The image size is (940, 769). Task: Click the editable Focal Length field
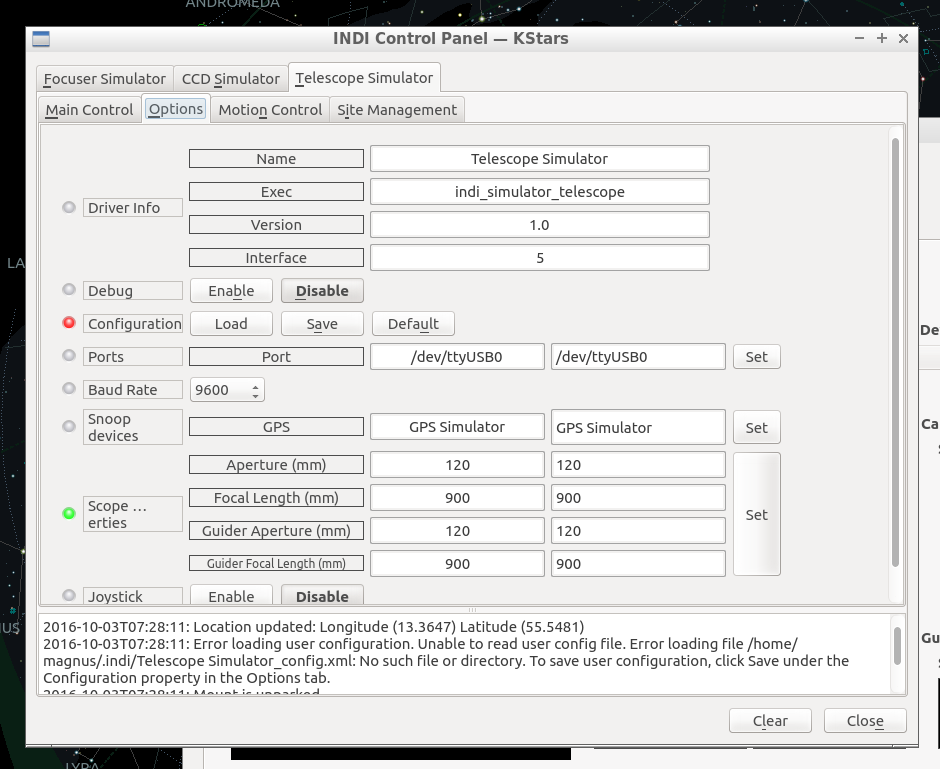point(637,498)
